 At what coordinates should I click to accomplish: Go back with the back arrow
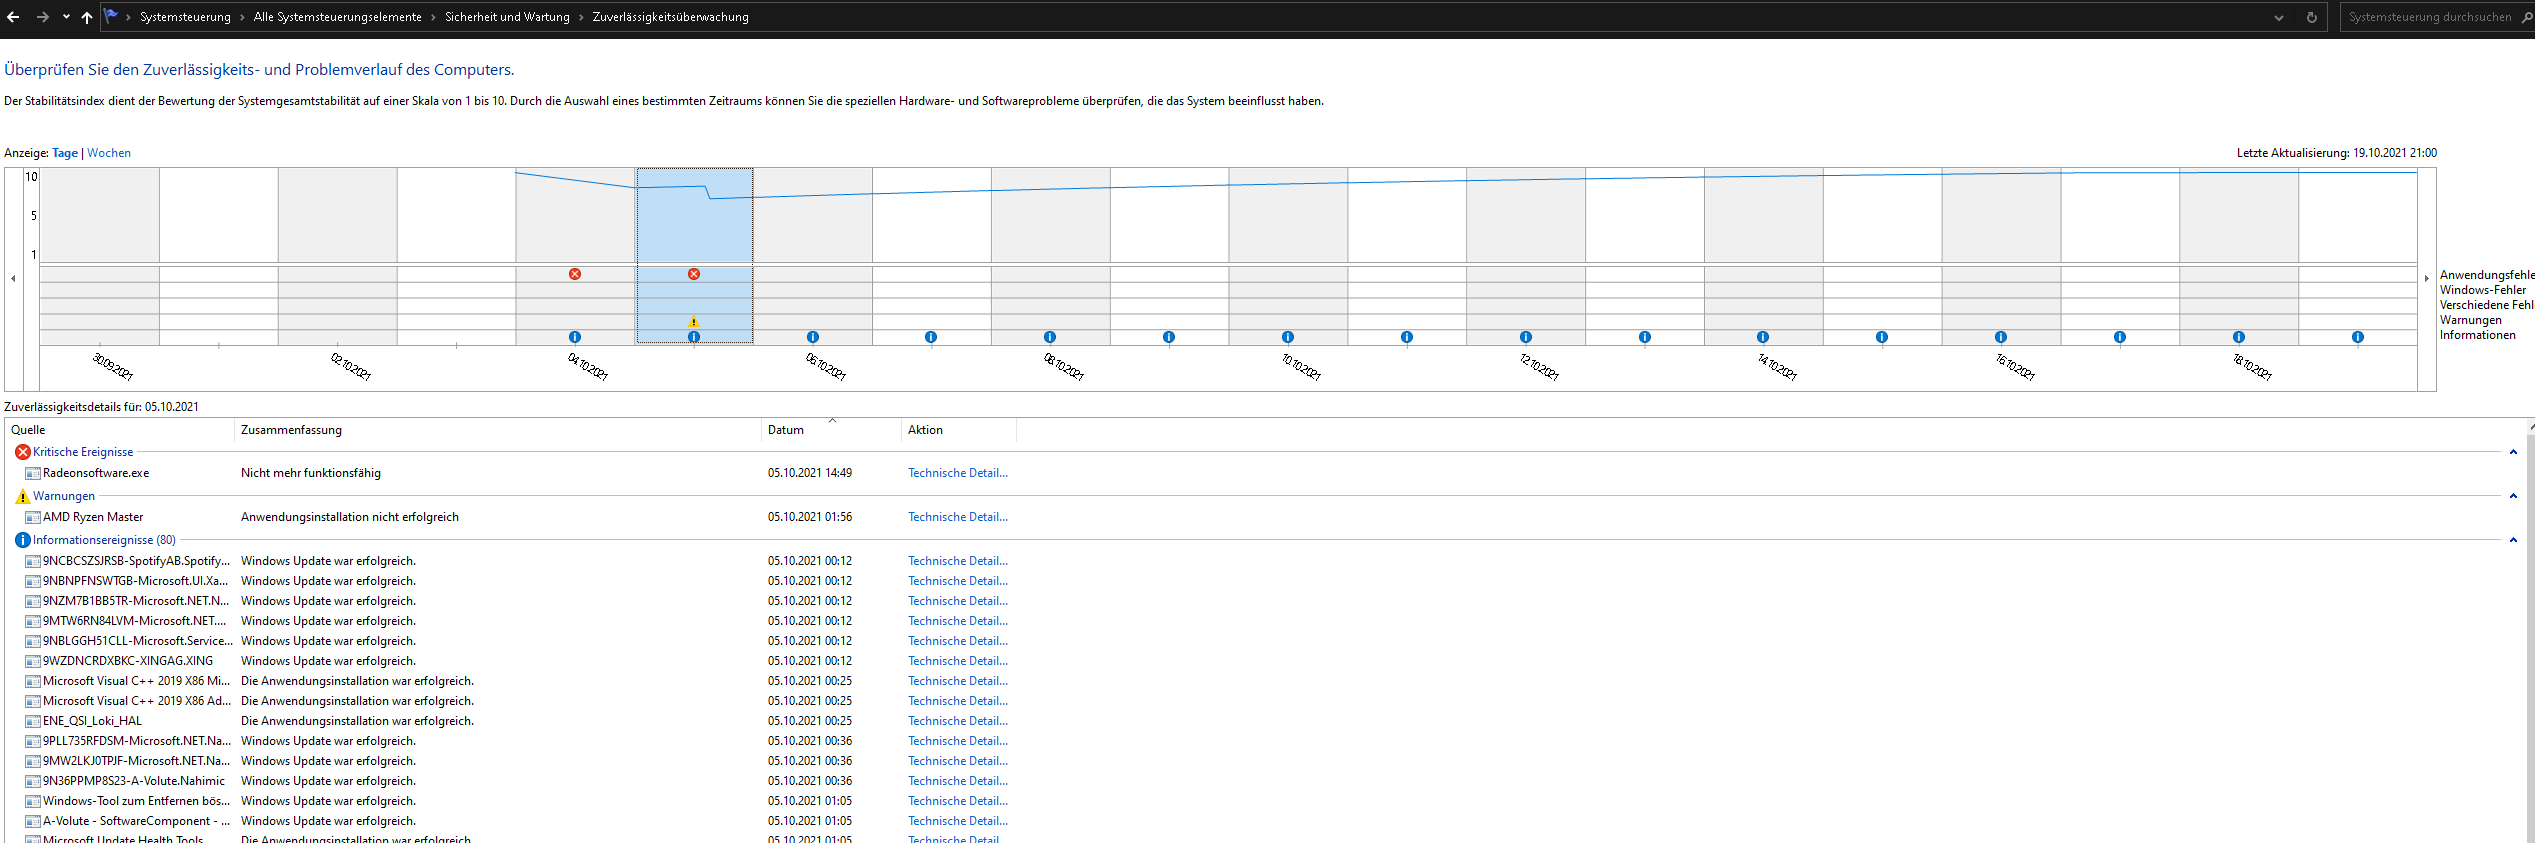click(x=13, y=17)
